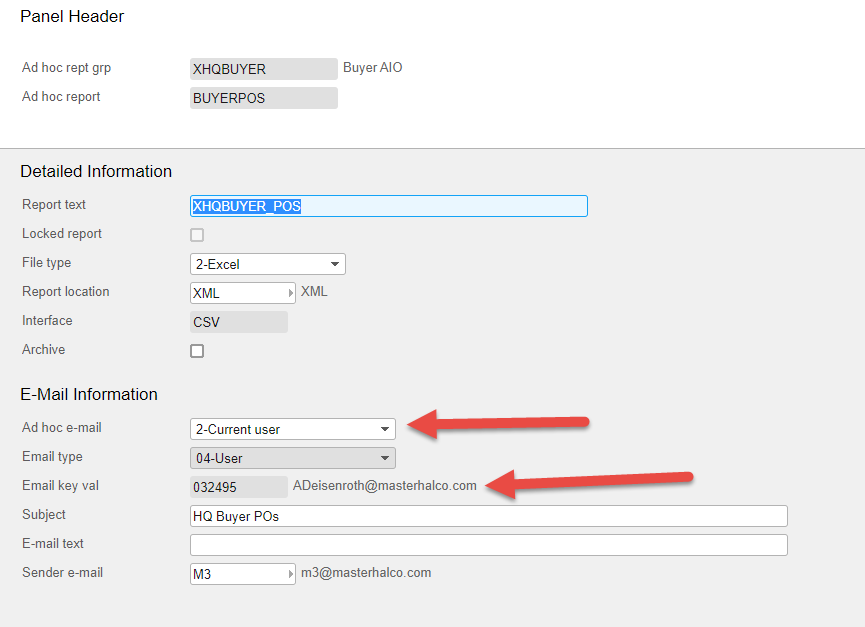The image size is (865, 627).
Task: Click the Buyer AIO description text
Action: pyautogui.click(x=372, y=67)
